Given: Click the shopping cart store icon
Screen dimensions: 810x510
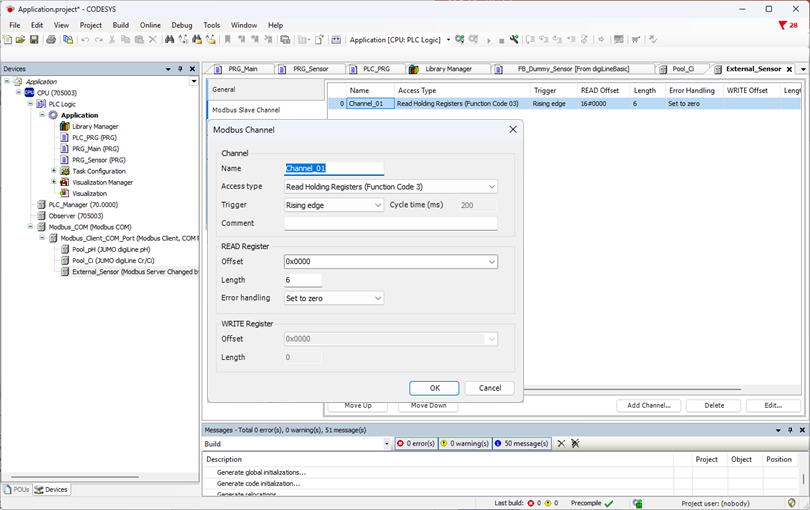Looking at the screenshot, I should click(636, 40).
